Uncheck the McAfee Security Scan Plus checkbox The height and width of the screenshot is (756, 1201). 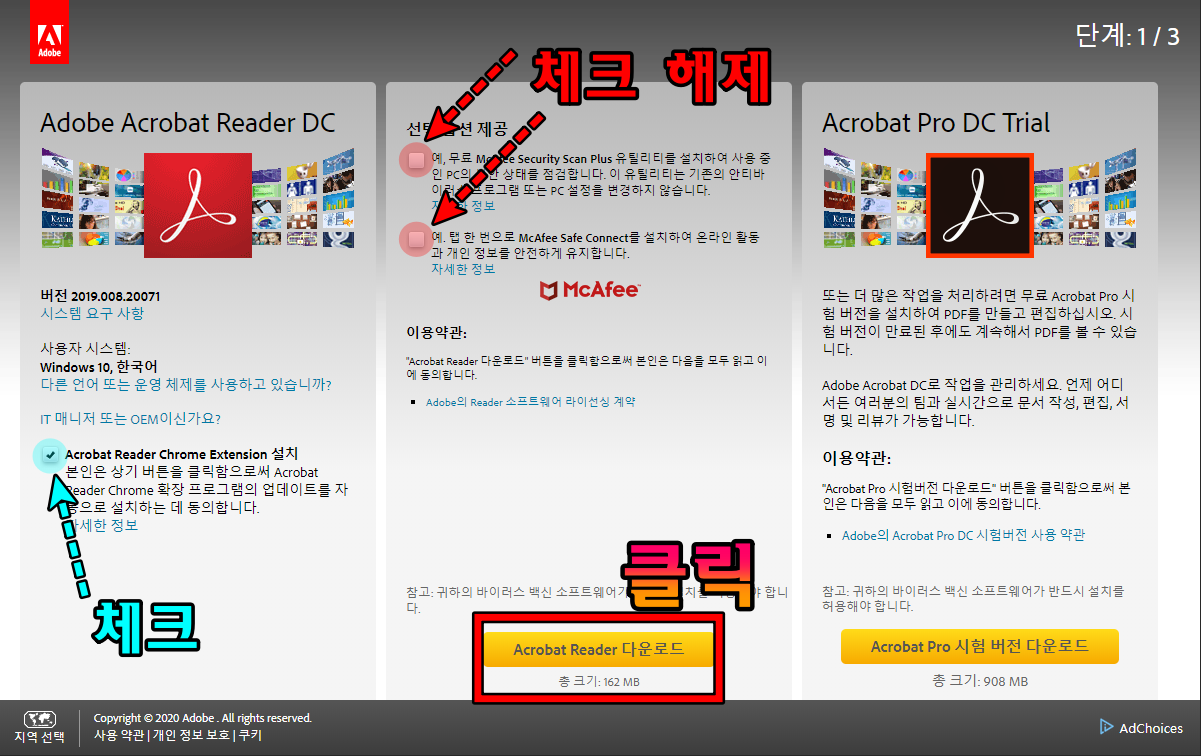(416, 159)
